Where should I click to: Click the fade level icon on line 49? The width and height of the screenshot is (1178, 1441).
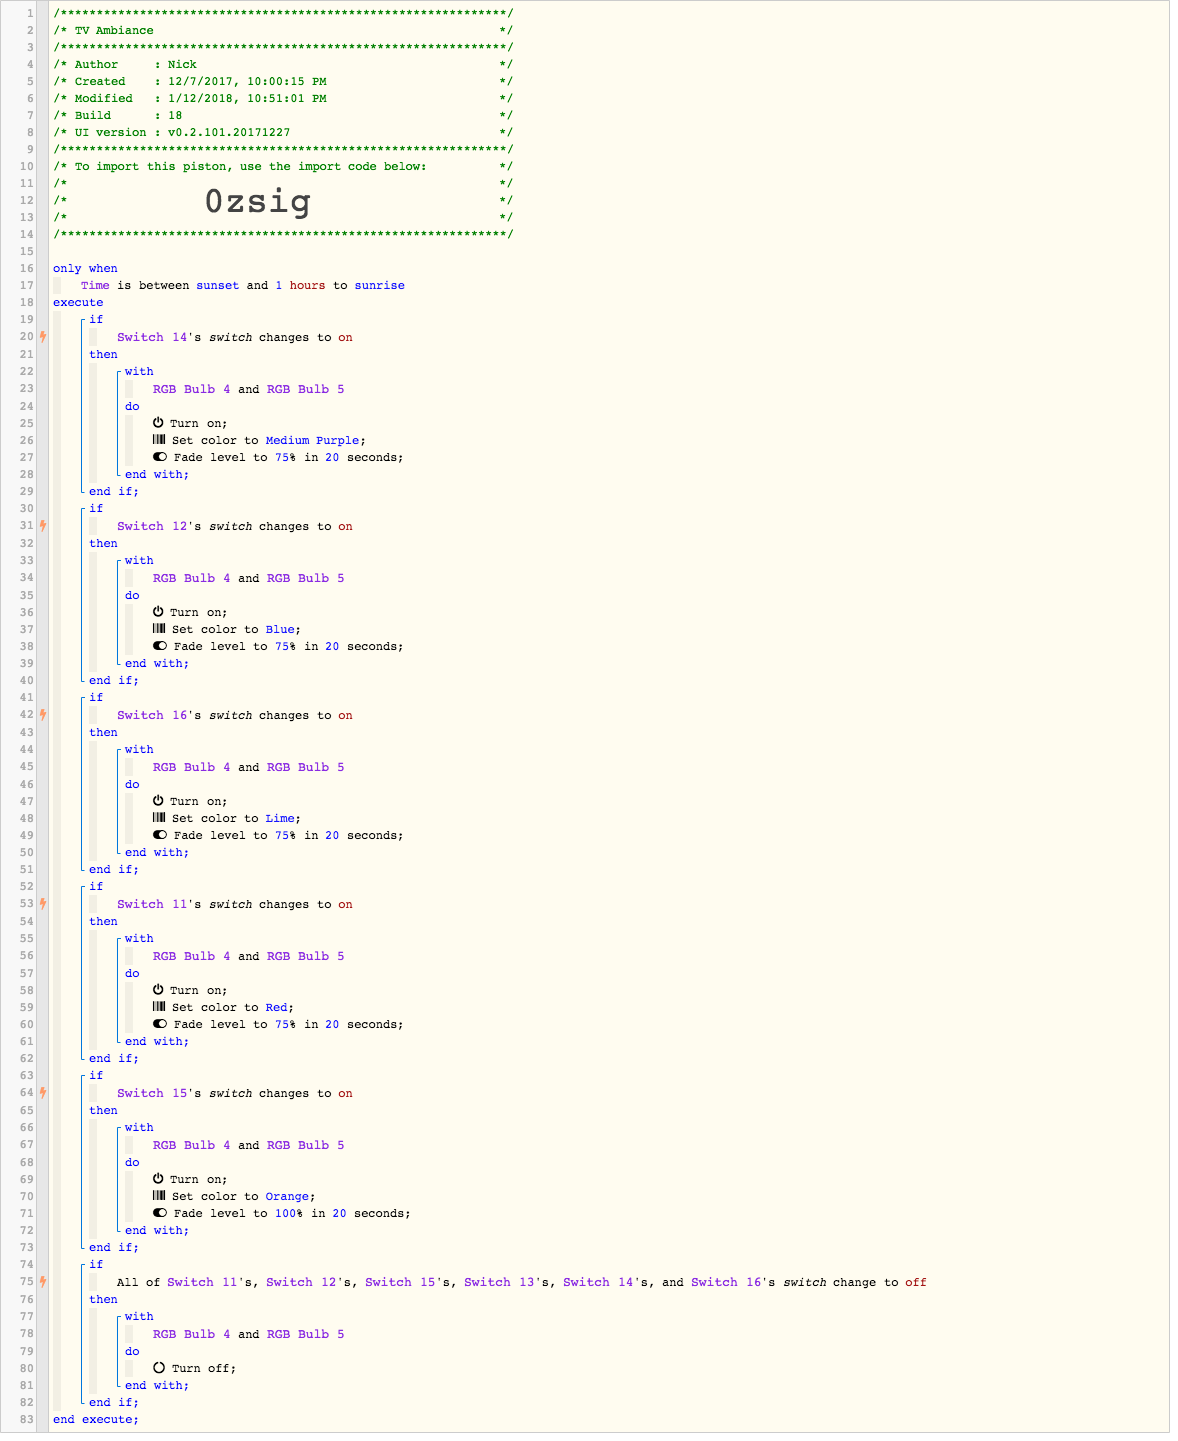[x=160, y=835]
